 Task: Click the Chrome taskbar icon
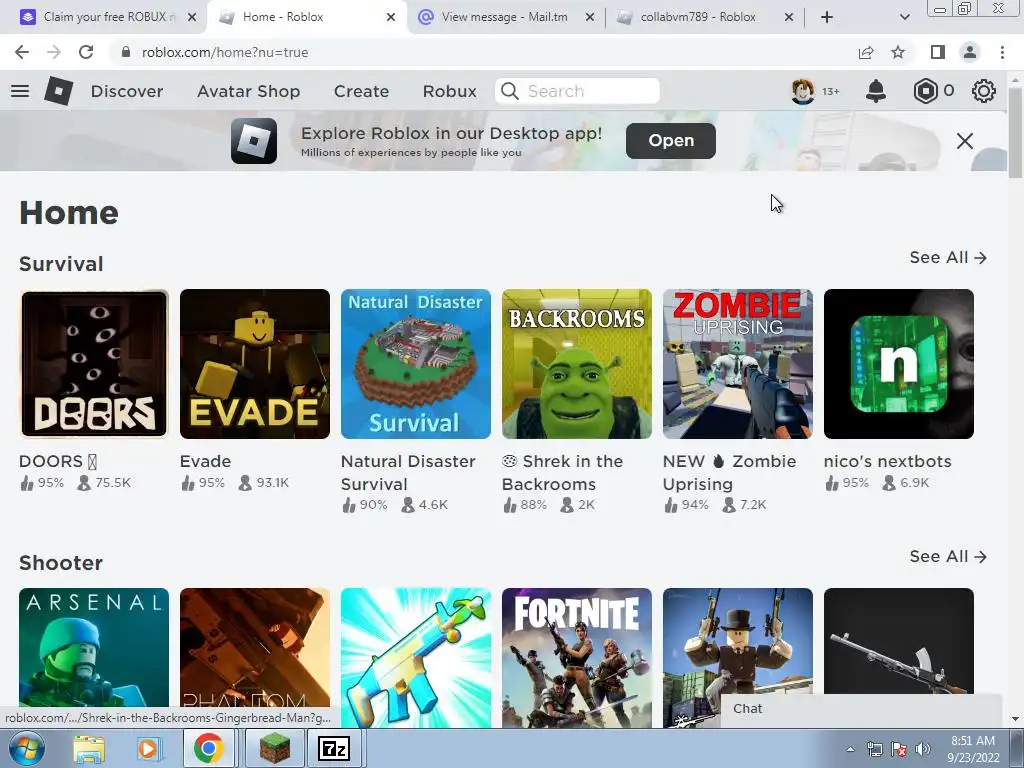click(208, 748)
